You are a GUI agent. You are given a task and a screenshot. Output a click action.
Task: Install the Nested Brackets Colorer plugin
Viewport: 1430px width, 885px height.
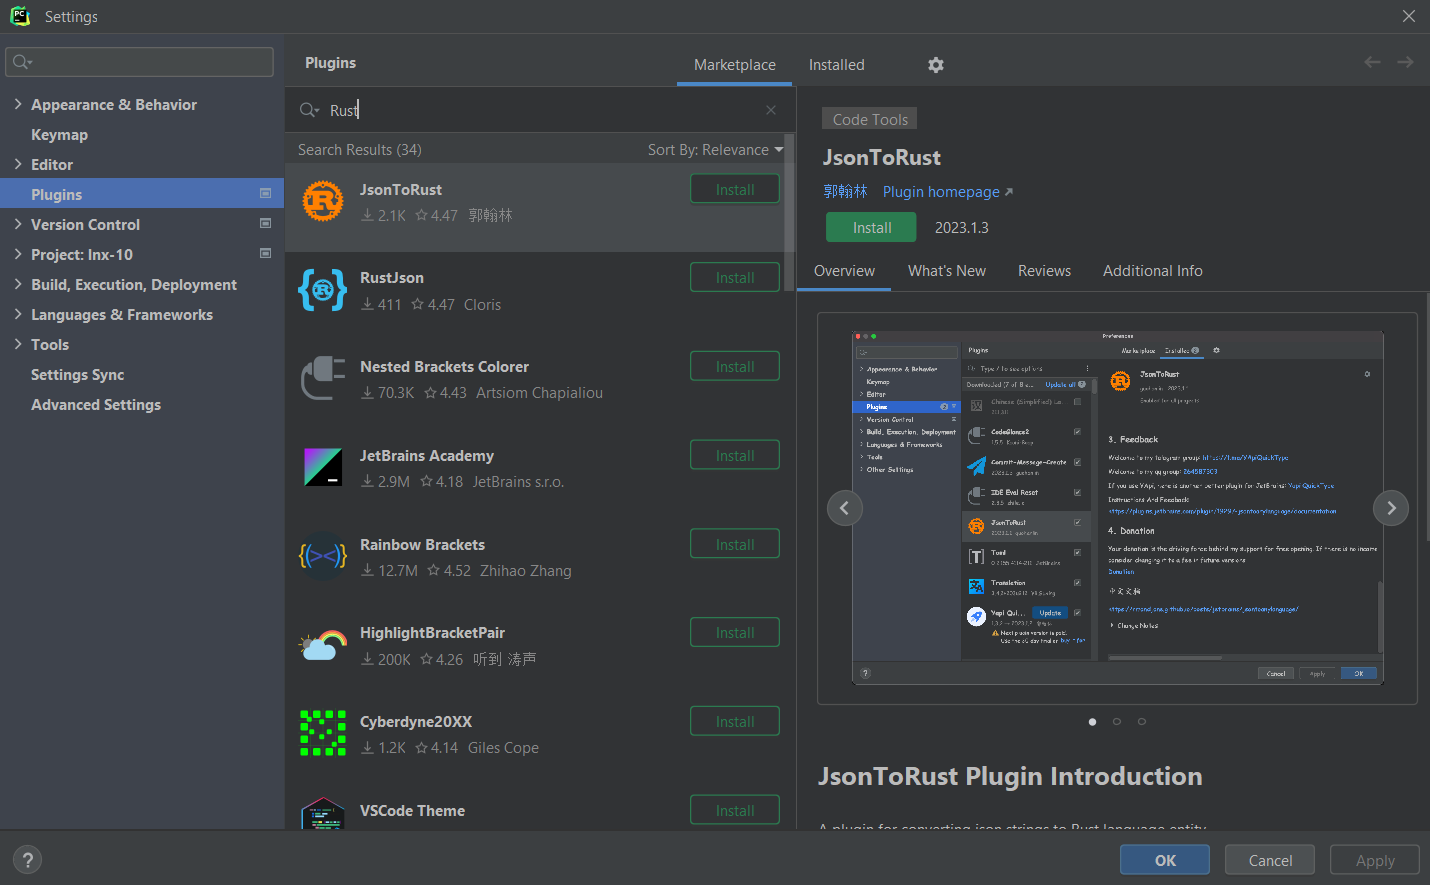coord(735,366)
